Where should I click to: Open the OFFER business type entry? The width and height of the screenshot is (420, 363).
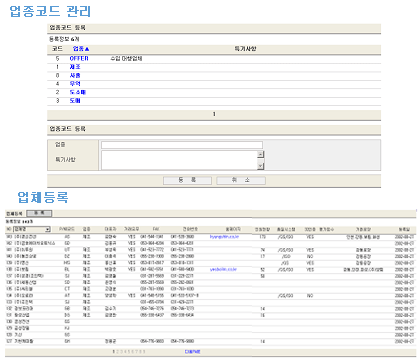79,58
